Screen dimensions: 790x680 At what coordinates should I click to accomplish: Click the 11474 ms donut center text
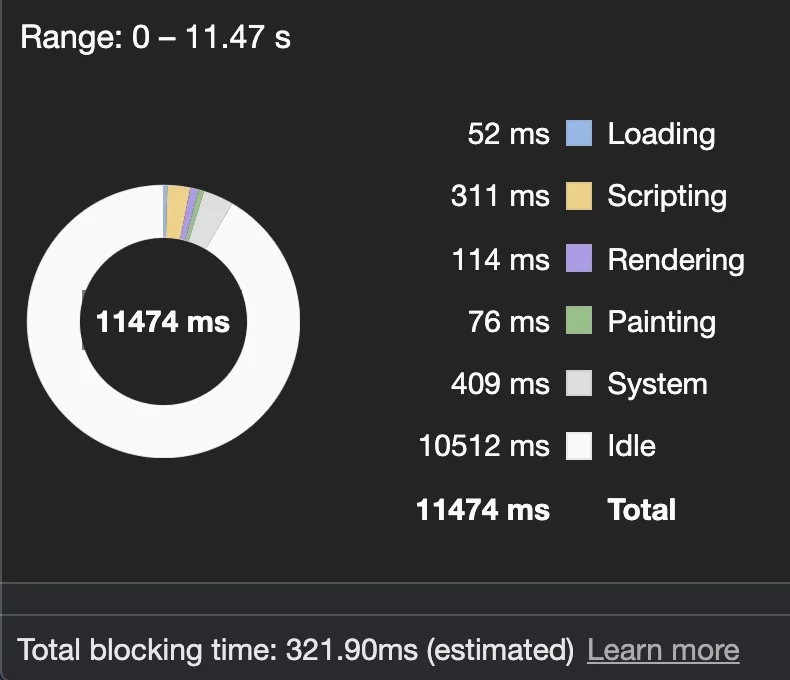click(x=163, y=322)
